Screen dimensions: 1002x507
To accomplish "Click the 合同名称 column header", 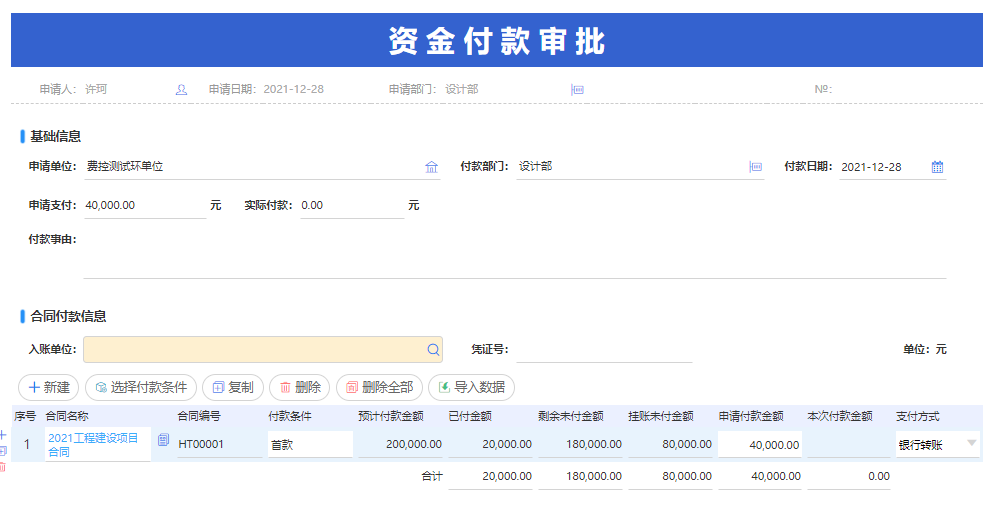I will point(67,416).
